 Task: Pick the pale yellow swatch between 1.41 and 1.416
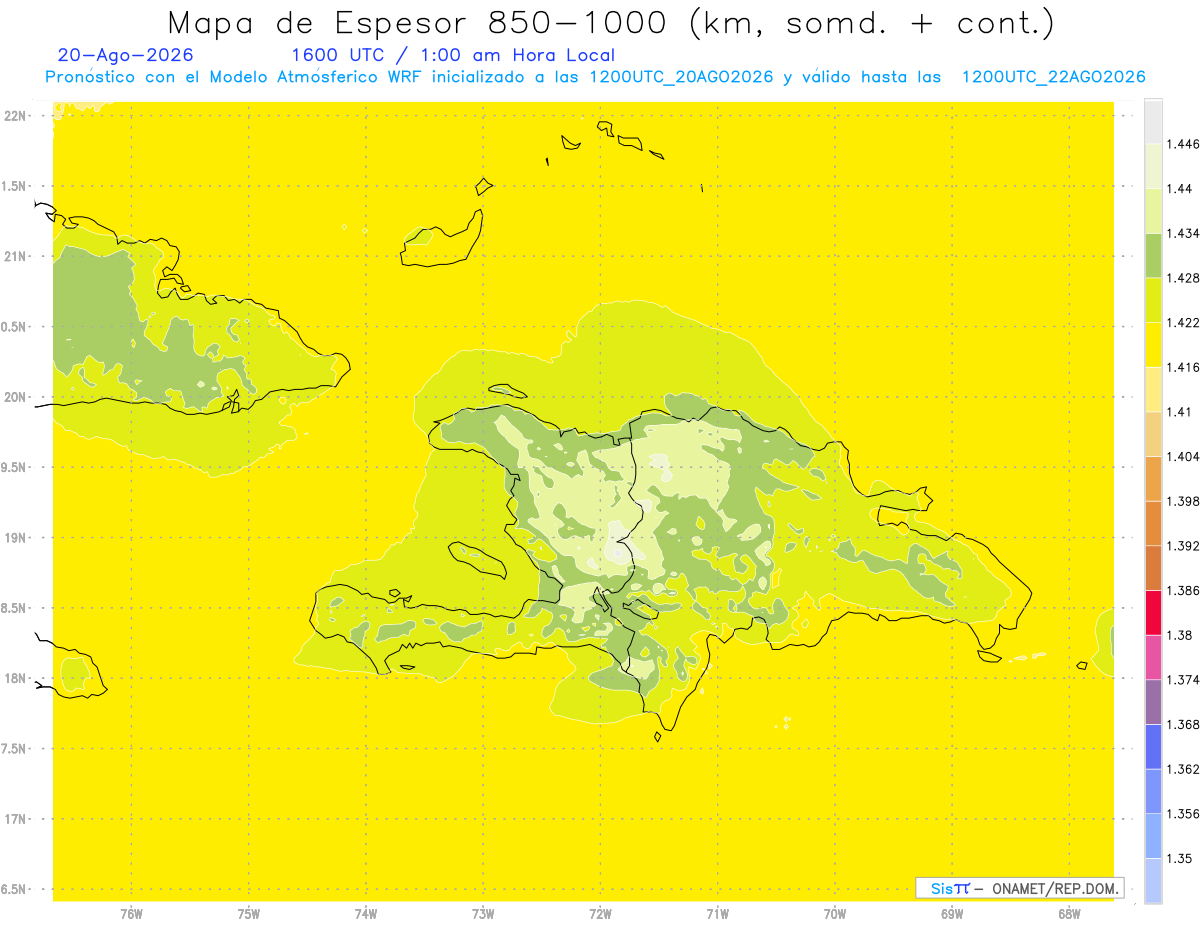pyautogui.click(x=1153, y=389)
